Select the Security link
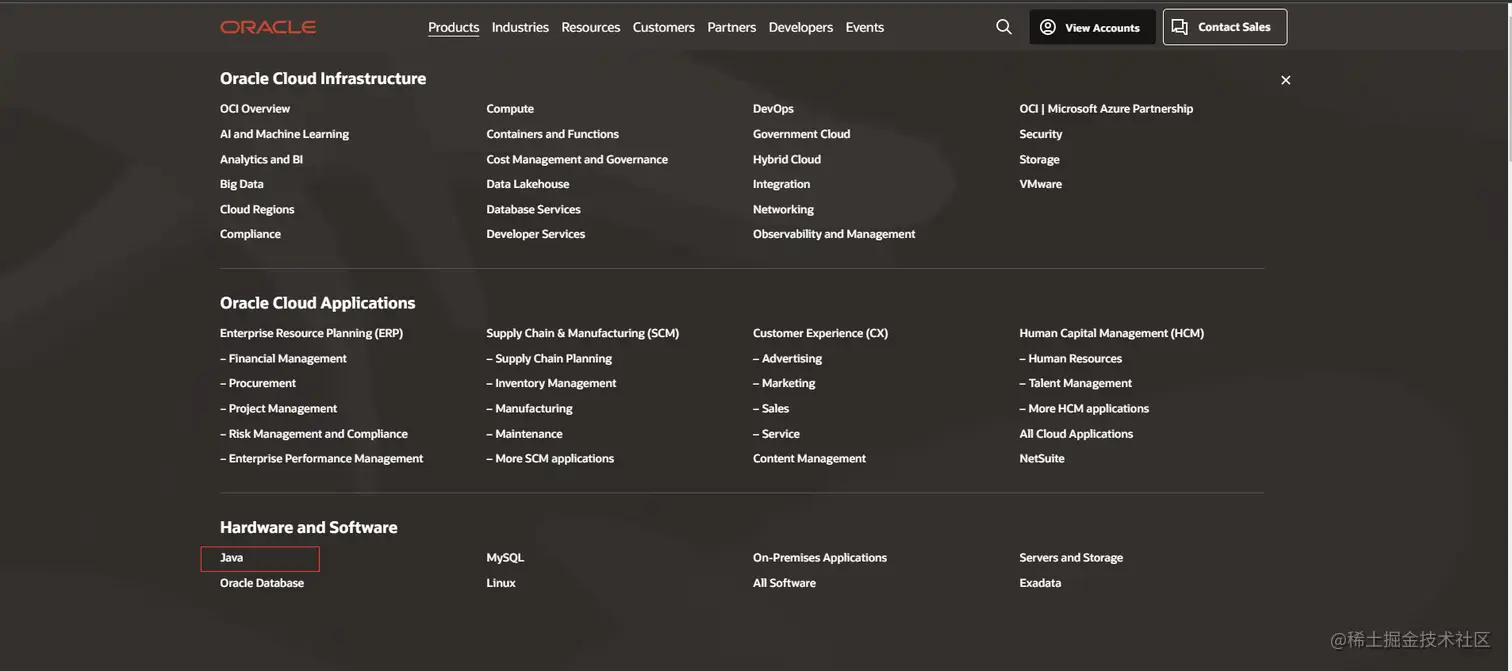The height and width of the screenshot is (671, 1512). pyautogui.click(x=1041, y=134)
